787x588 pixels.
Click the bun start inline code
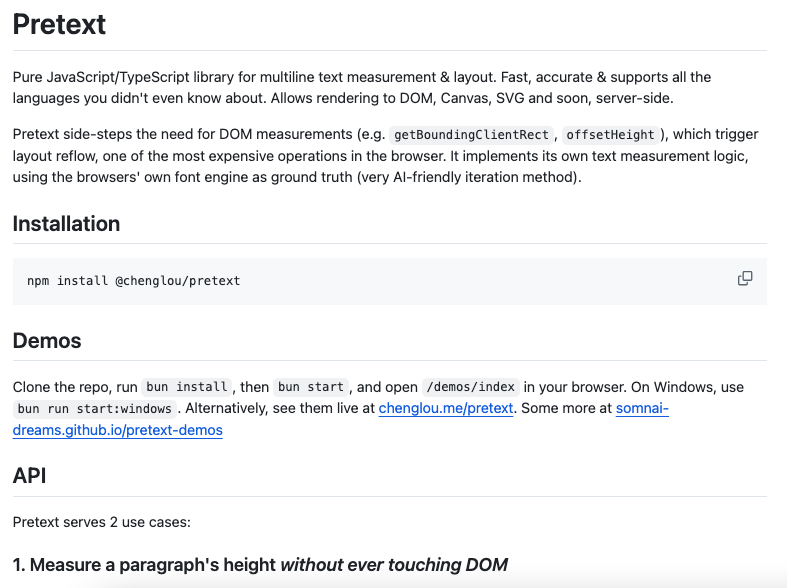311,387
